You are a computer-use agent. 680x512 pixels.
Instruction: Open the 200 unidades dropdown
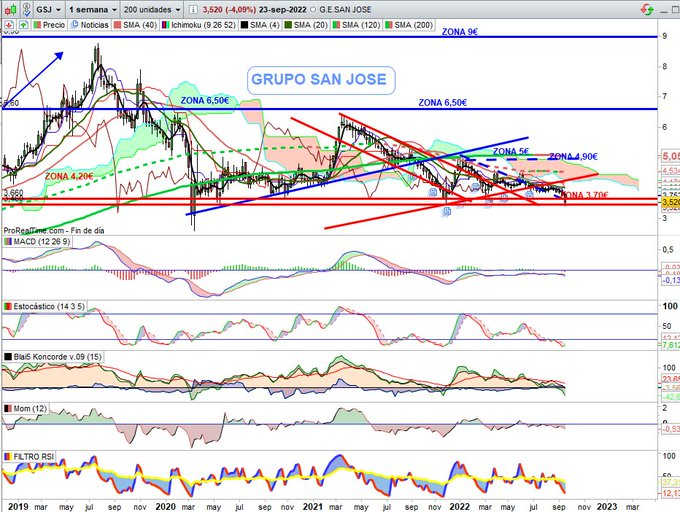tap(152, 10)
